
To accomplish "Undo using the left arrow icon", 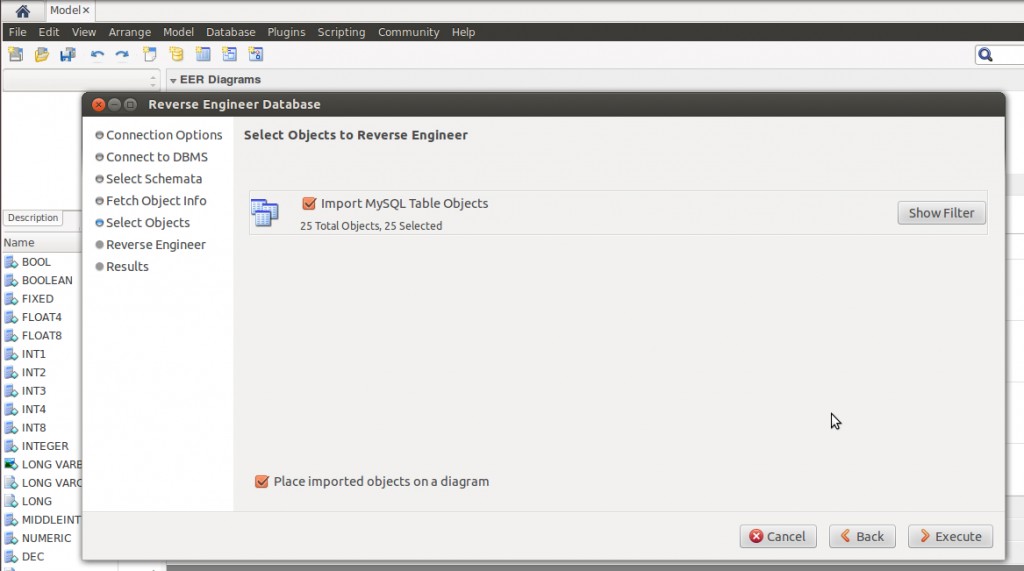I will click(x=97, y=54).
